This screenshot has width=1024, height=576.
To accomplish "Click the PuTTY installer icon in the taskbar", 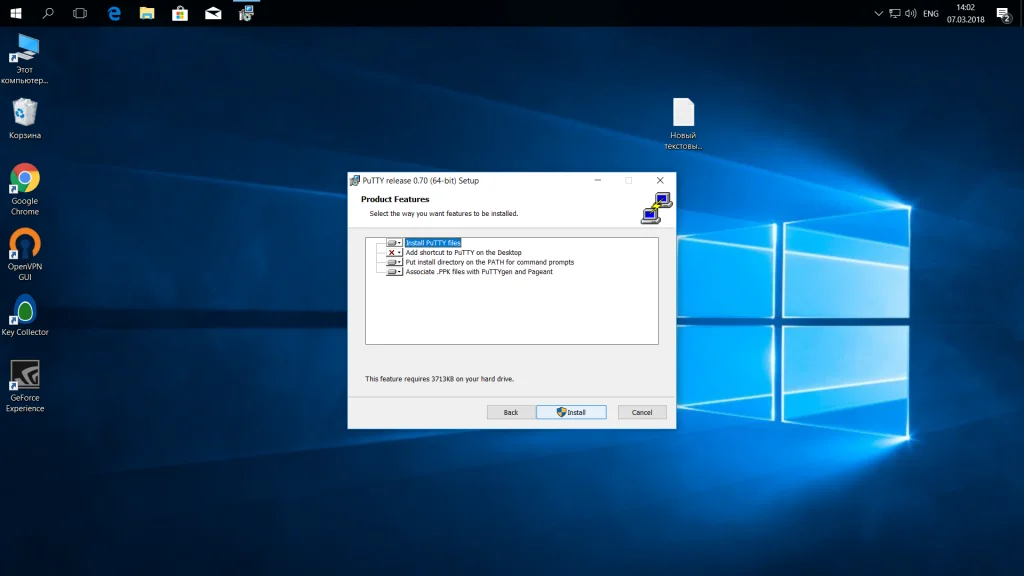I will (246, 13).
